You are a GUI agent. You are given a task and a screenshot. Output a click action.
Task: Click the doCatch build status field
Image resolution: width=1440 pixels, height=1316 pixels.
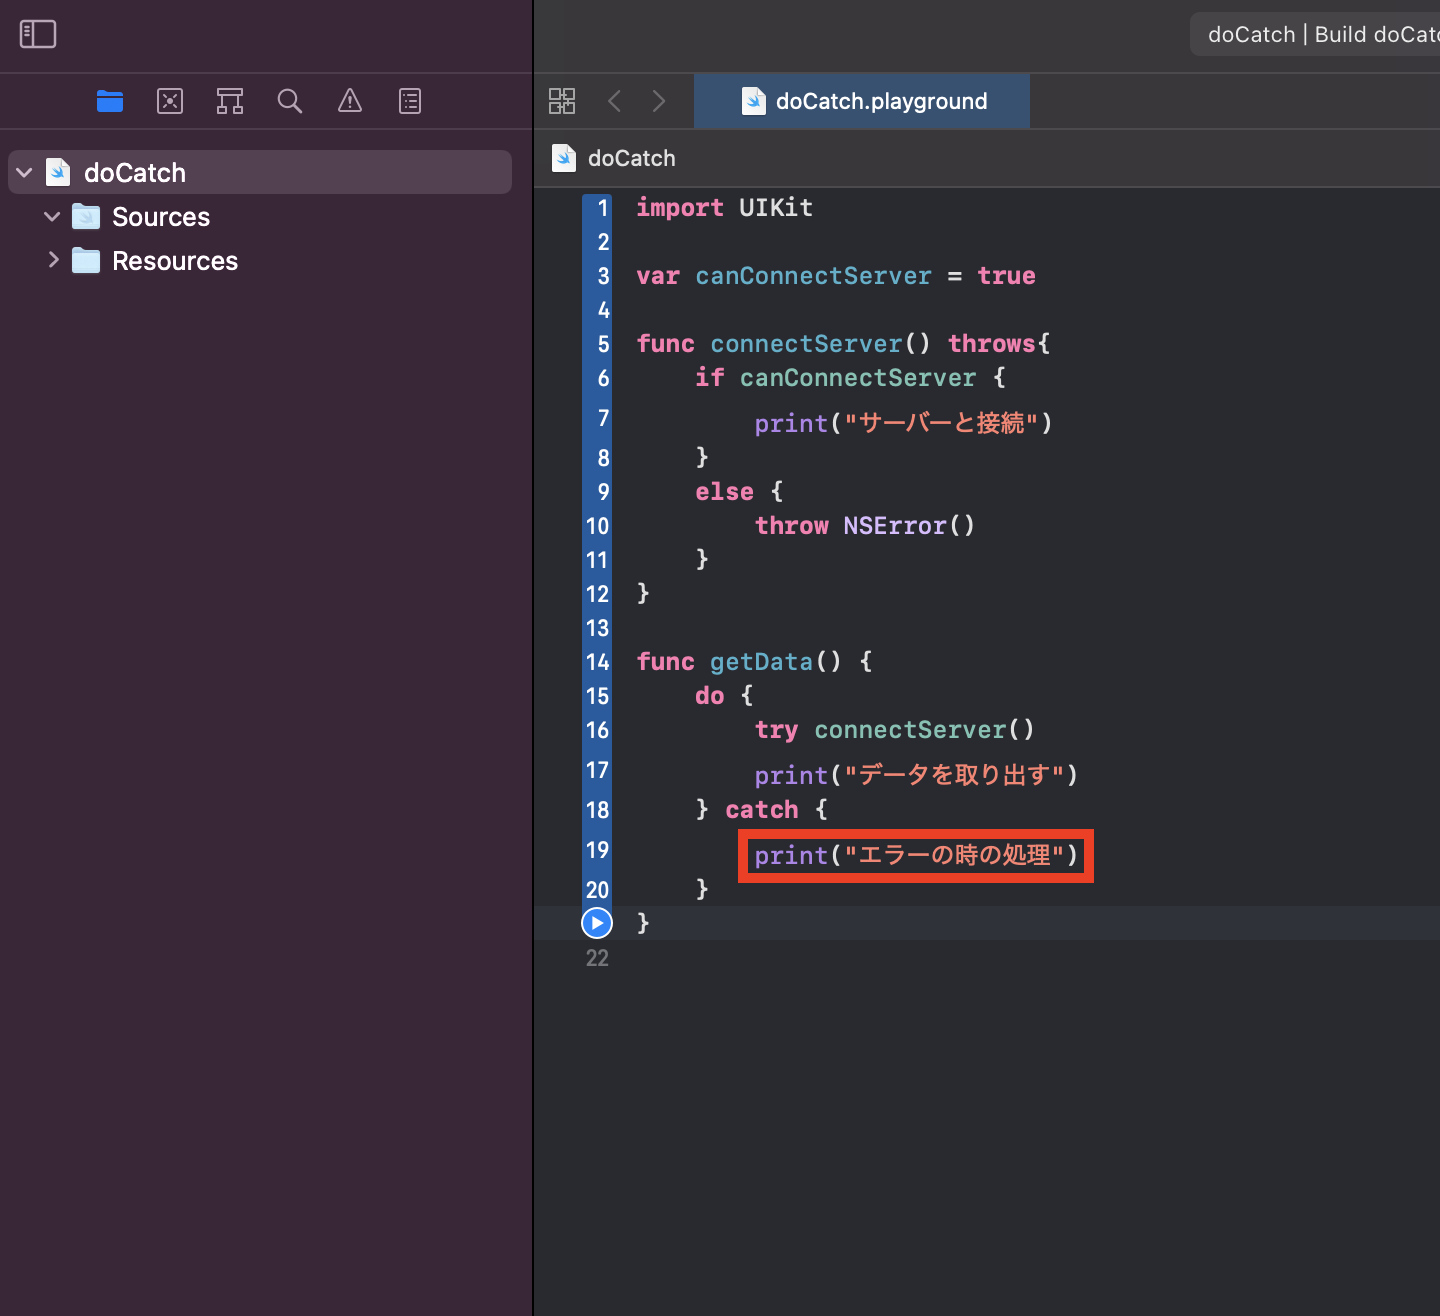[1315, 34]
